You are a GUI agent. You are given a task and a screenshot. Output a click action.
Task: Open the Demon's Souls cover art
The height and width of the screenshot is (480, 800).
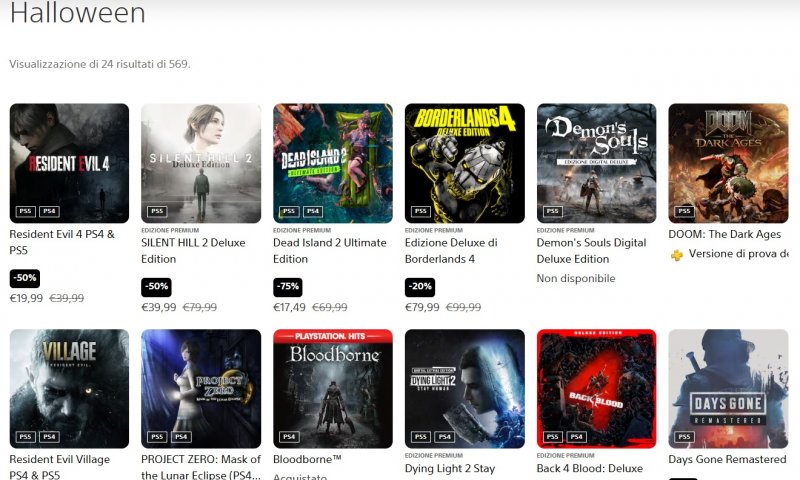[596, 163]
